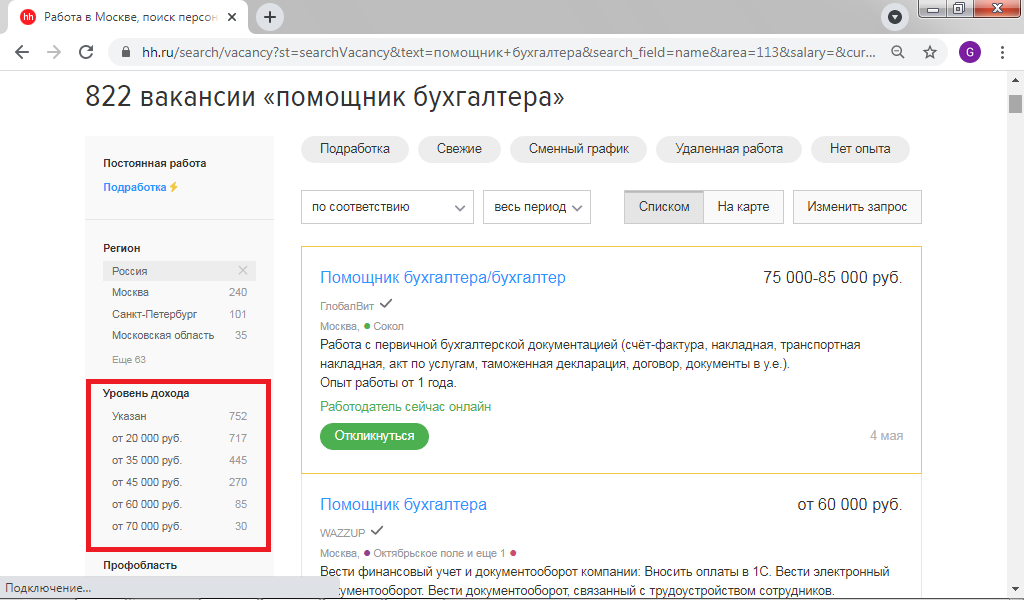Expand Еще 63 regions list
1024x600 pixels.
tap(129, 359)
